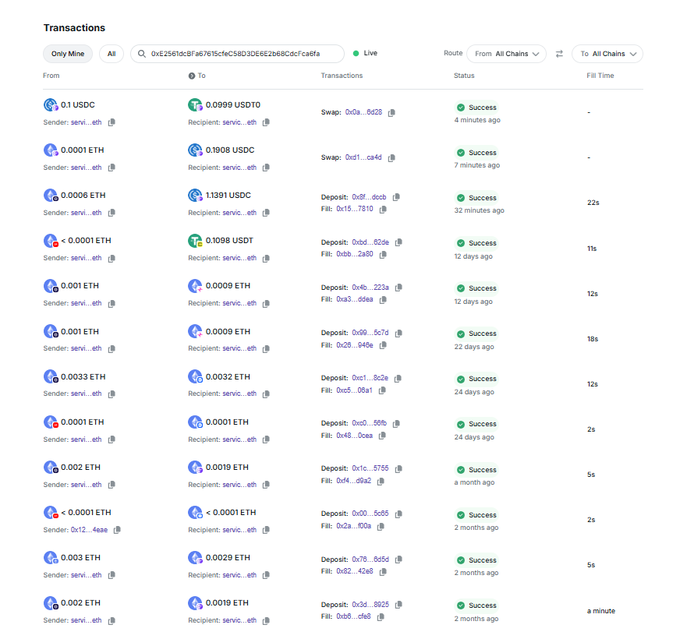Click the '32 minutes ago' timestamp
The height and width of the screenshot is (639, 680).
coord(479,210)
